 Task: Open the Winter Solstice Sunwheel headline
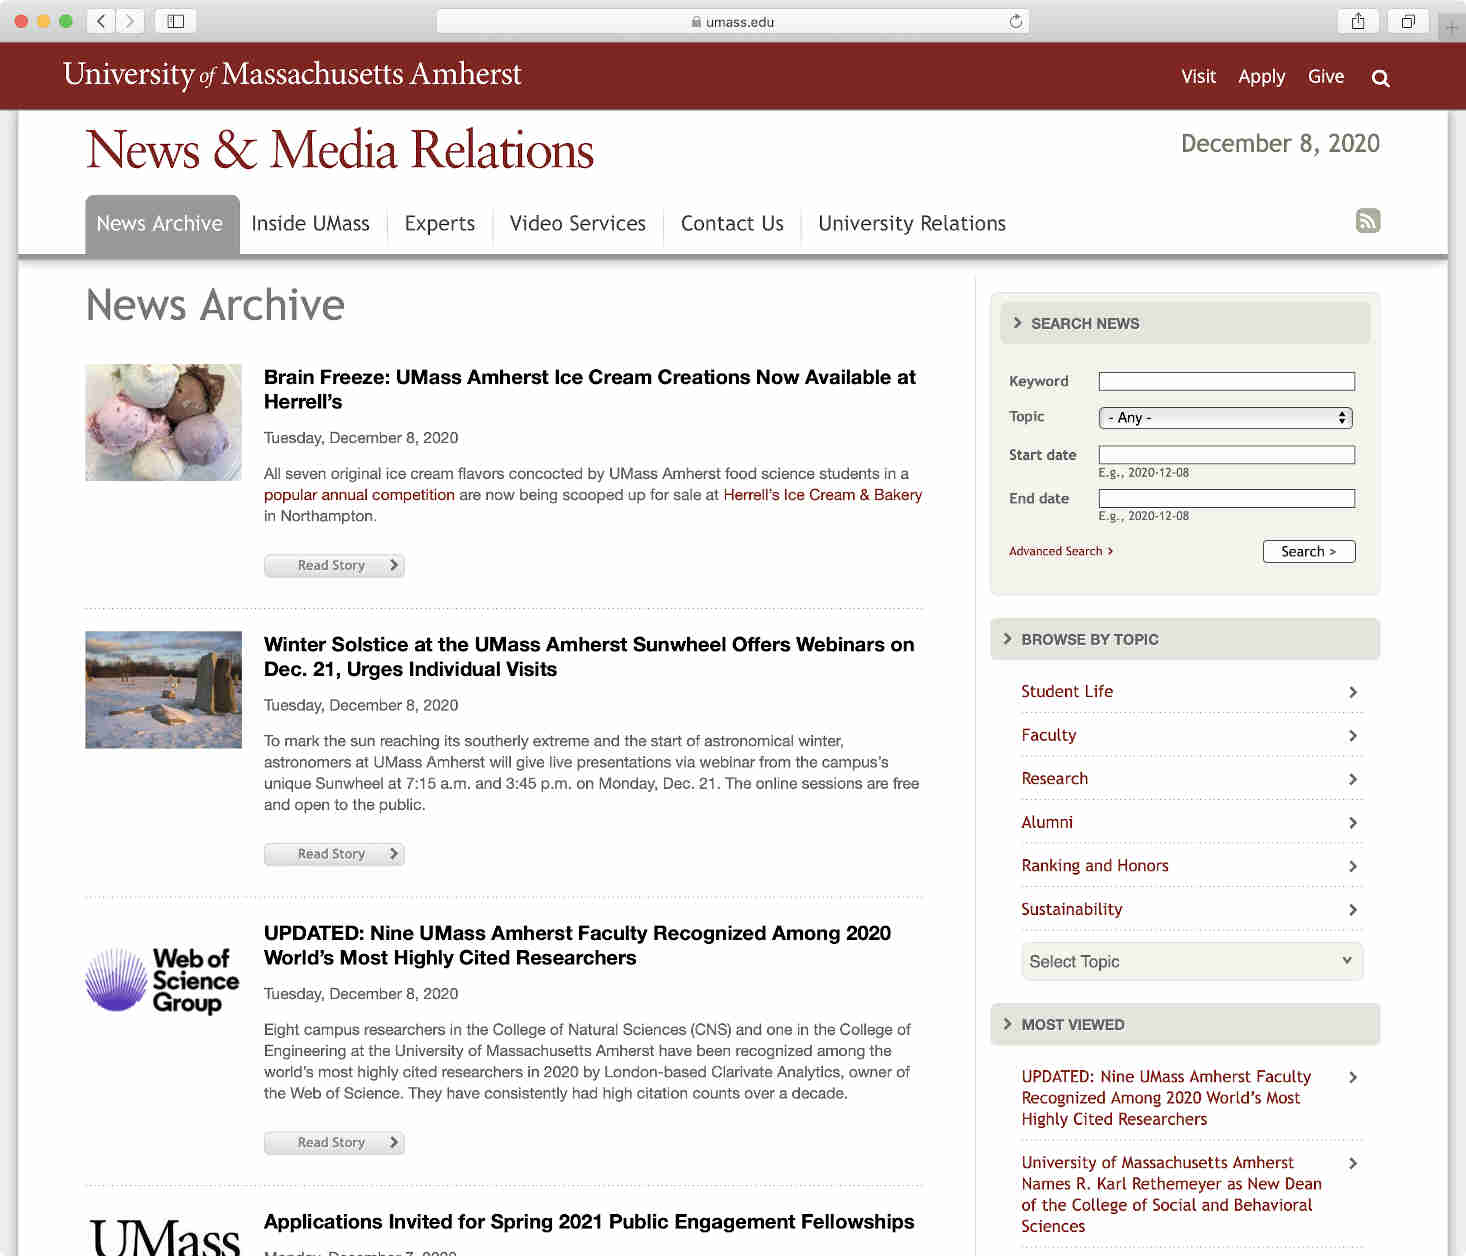point(589,657)
